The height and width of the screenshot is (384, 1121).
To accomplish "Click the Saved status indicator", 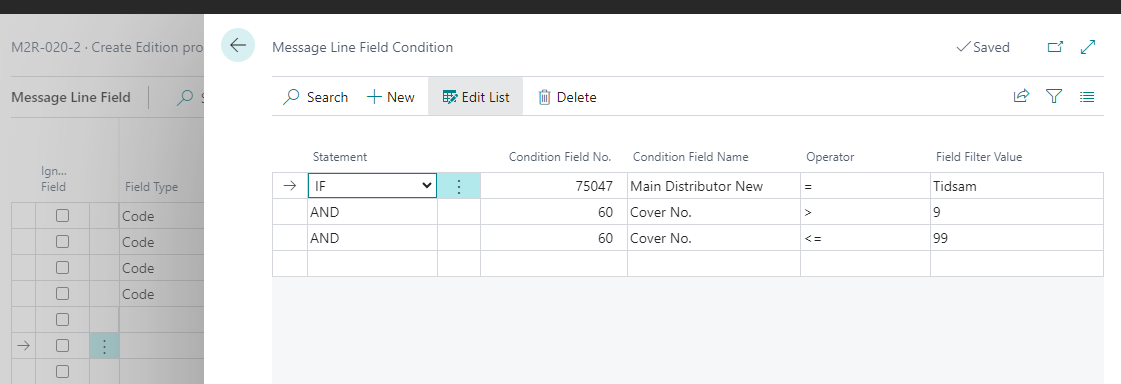I will [x=983, y=47].
